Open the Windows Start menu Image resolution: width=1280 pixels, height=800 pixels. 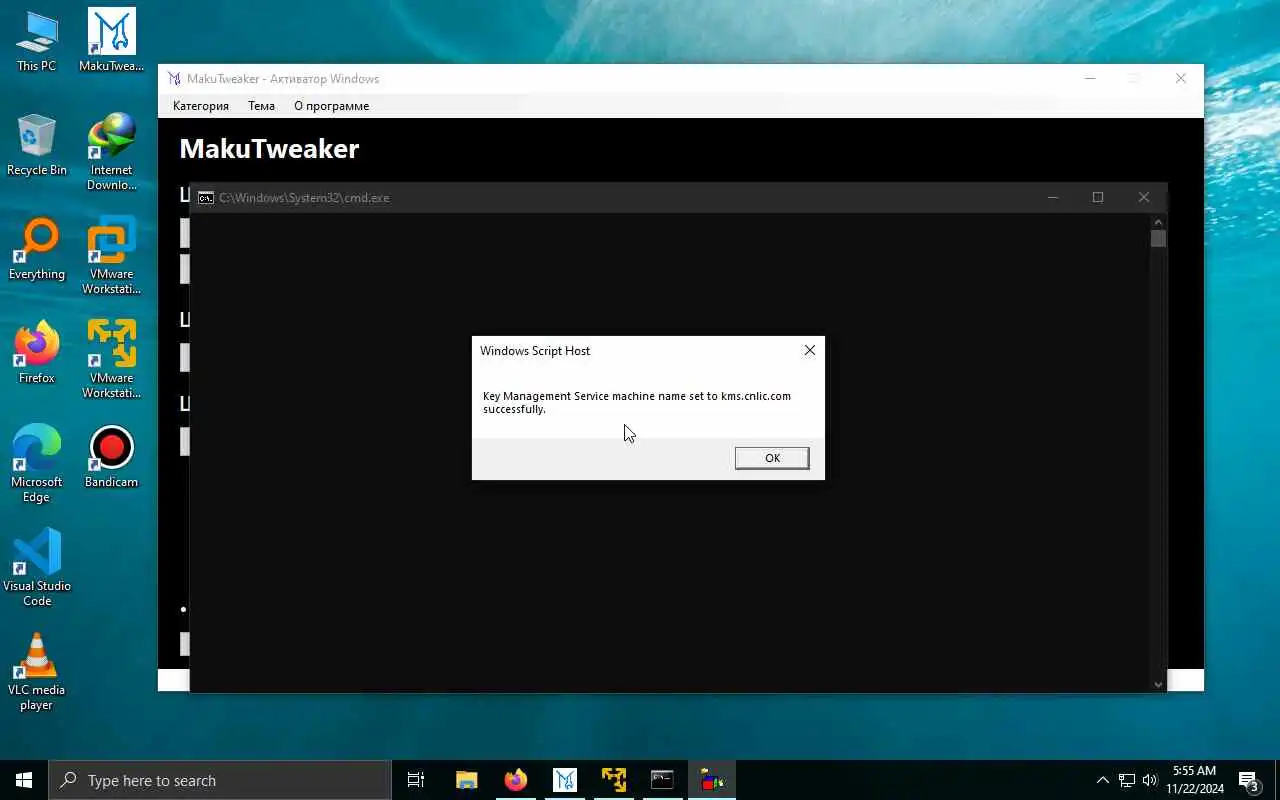coord(24,780)
